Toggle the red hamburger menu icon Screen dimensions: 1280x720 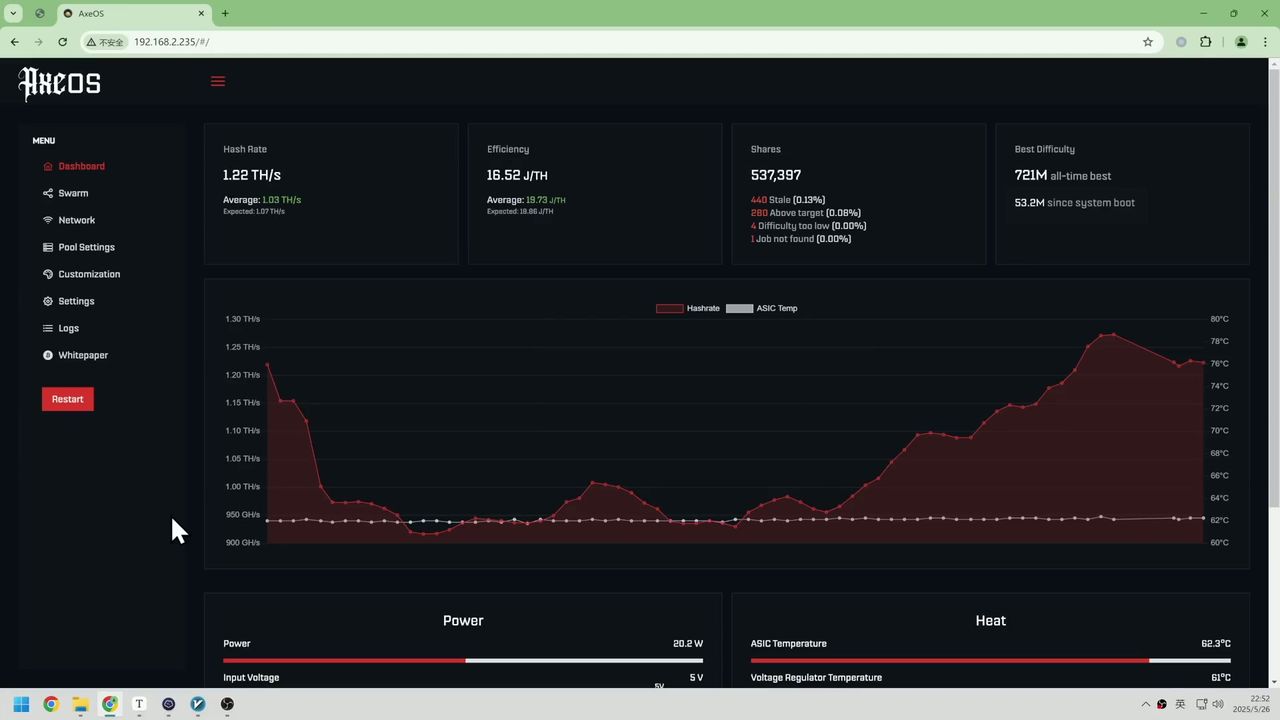218,81
